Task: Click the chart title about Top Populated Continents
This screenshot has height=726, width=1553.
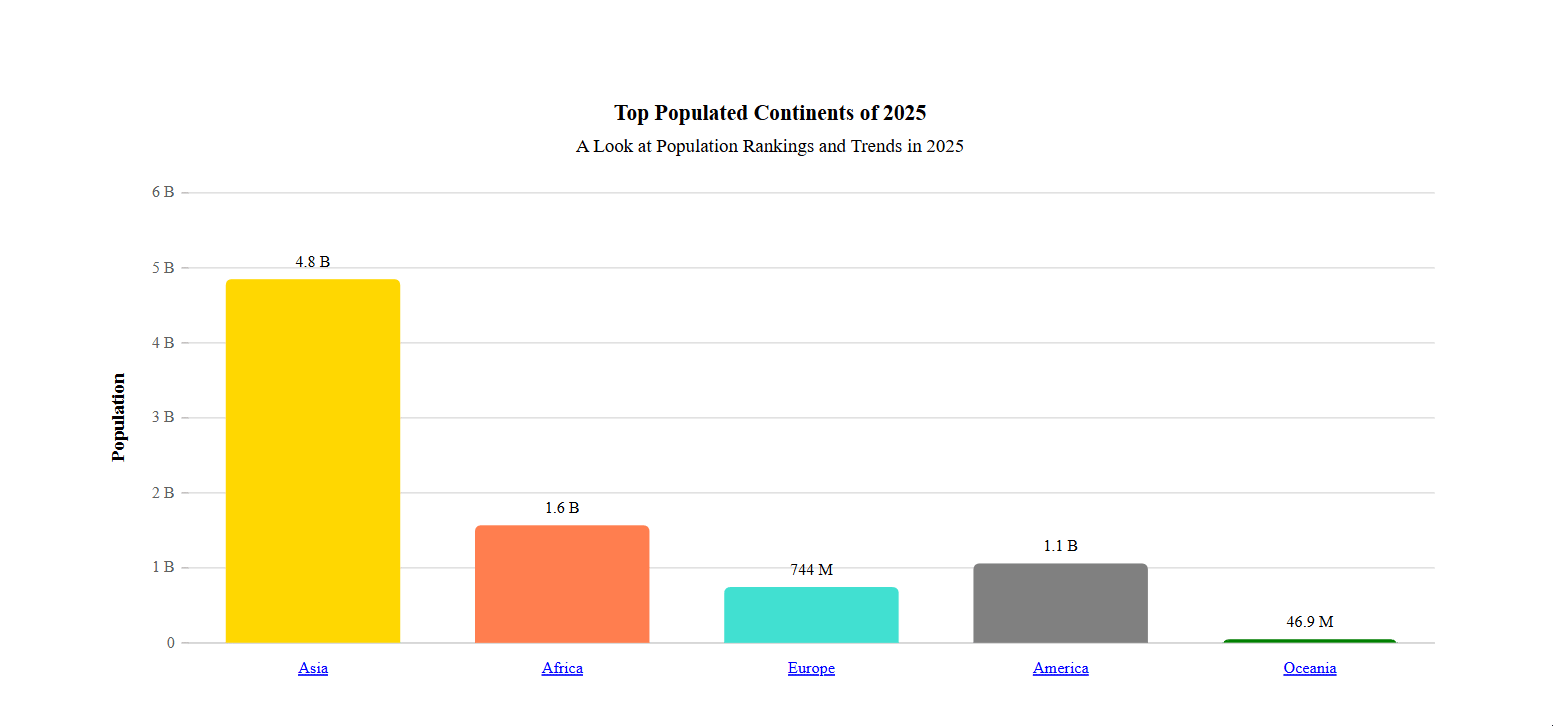Action: [x=770, y=113]
